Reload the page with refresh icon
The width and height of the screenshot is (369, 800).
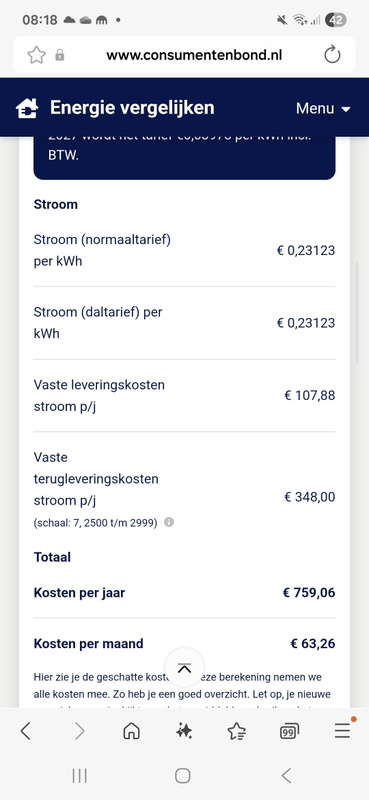332,55
